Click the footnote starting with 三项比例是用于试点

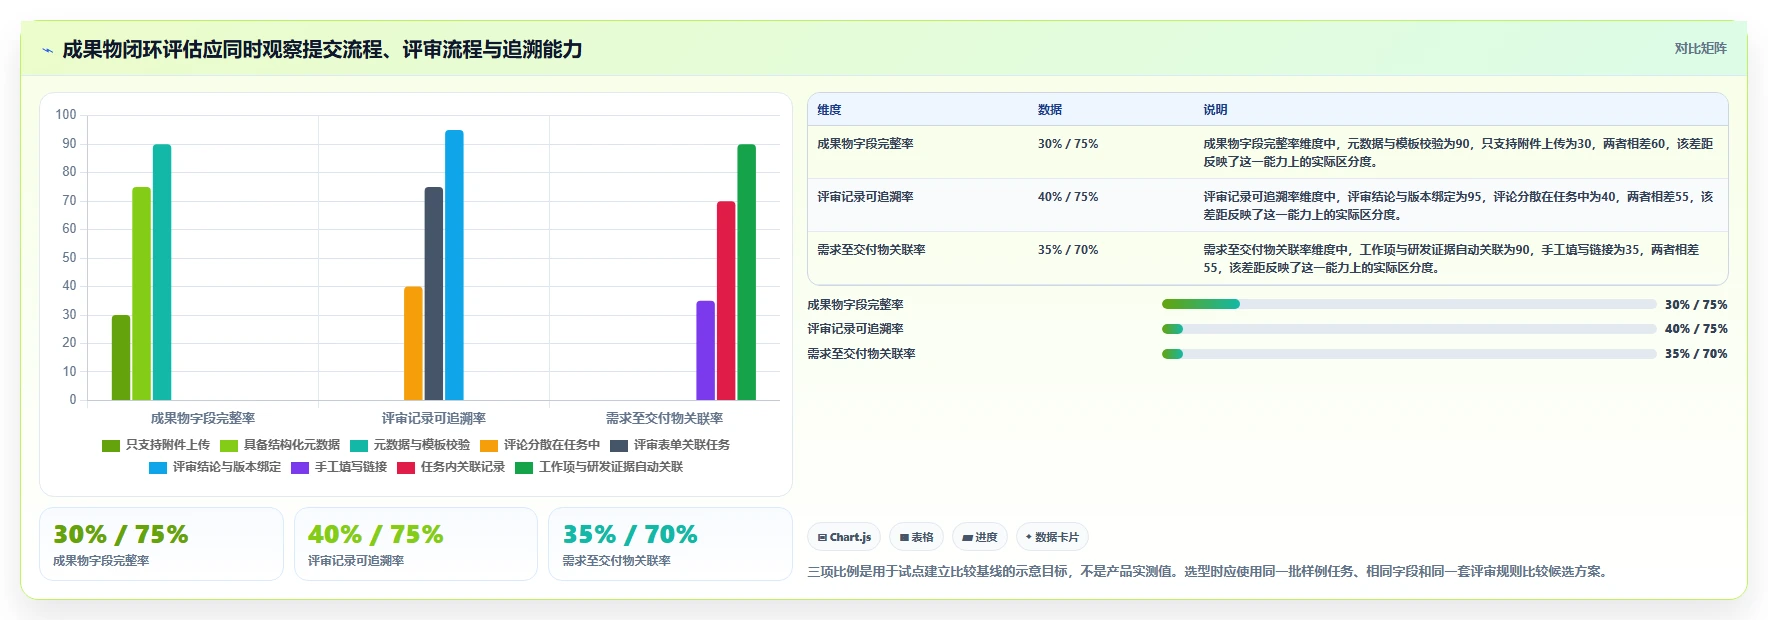click(1210, 572)
